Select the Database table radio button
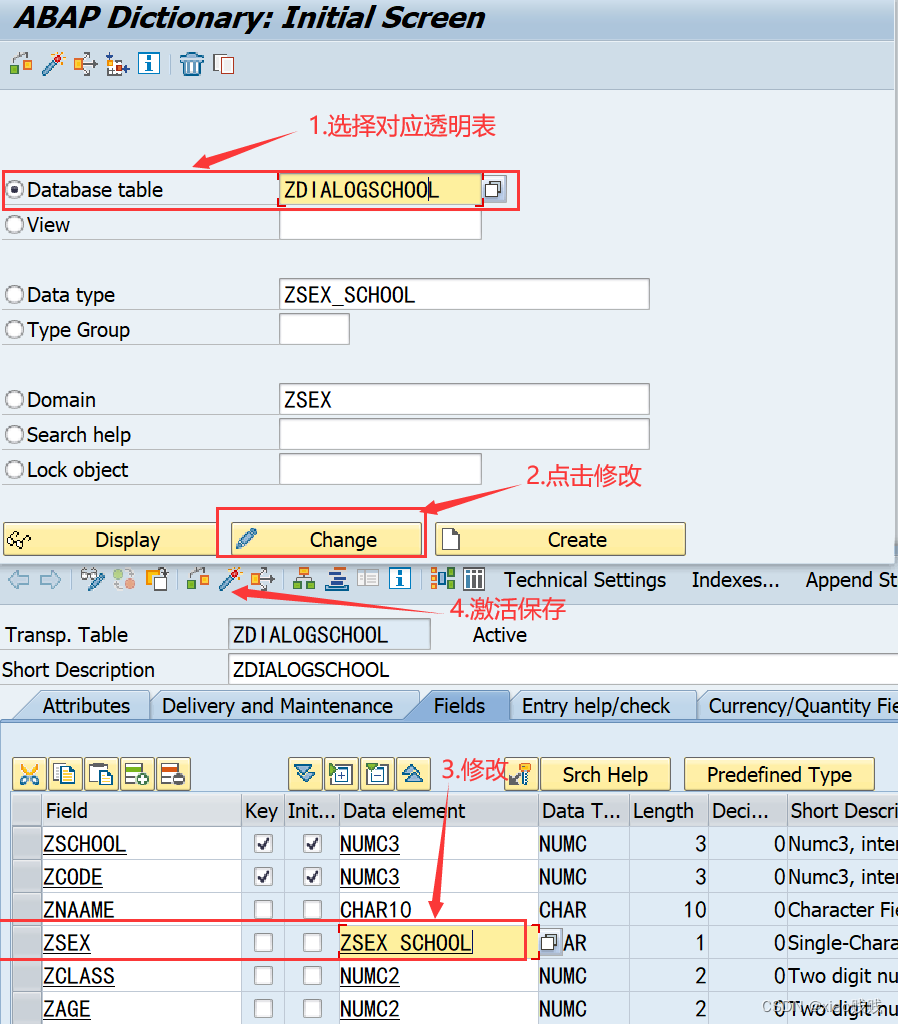Screen dimensions: 898x1024 point(15,189)
